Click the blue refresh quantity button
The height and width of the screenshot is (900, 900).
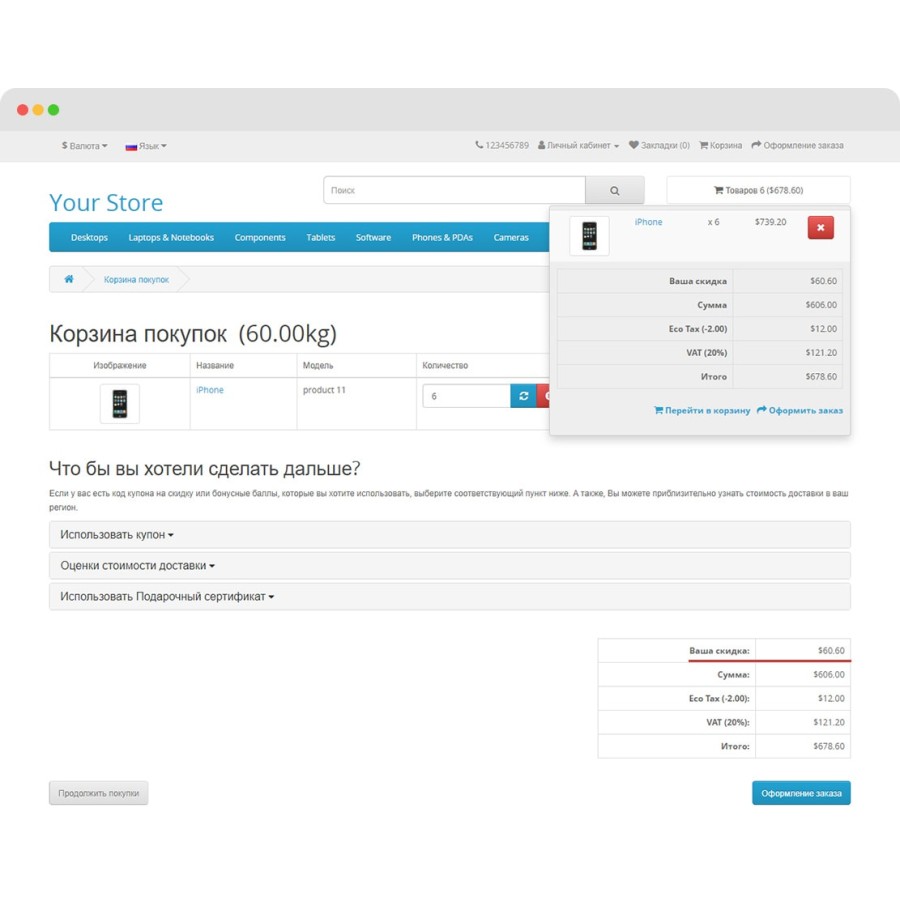[523, 396]
